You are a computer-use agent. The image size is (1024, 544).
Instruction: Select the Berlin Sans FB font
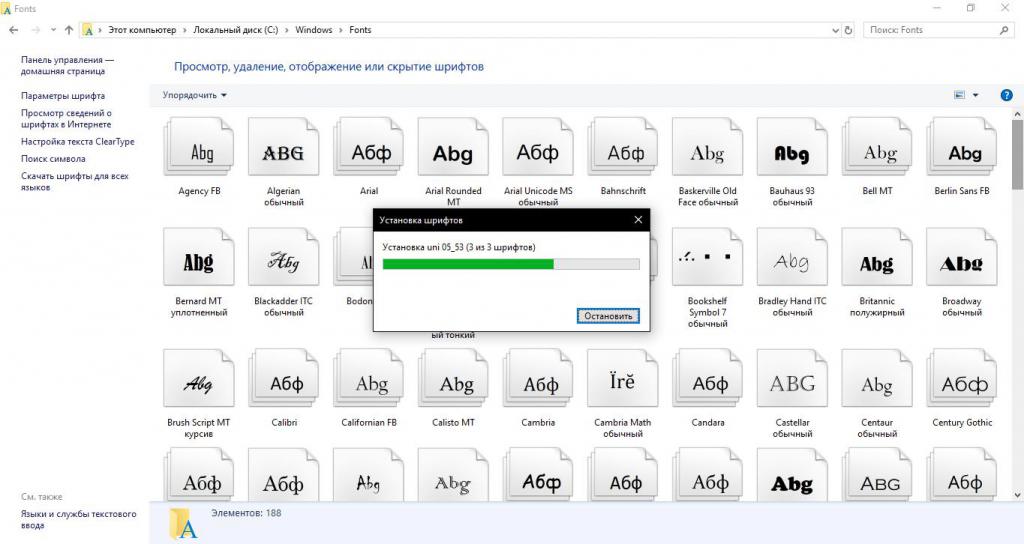962,147
